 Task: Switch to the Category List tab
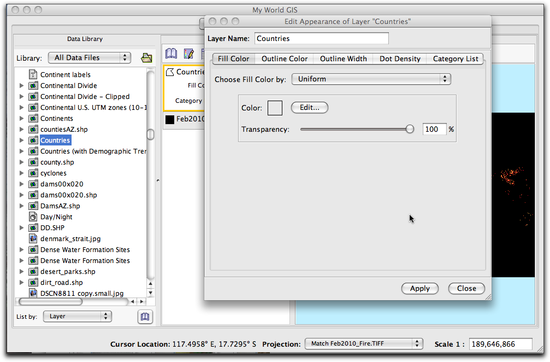click(x=455, y=59)
